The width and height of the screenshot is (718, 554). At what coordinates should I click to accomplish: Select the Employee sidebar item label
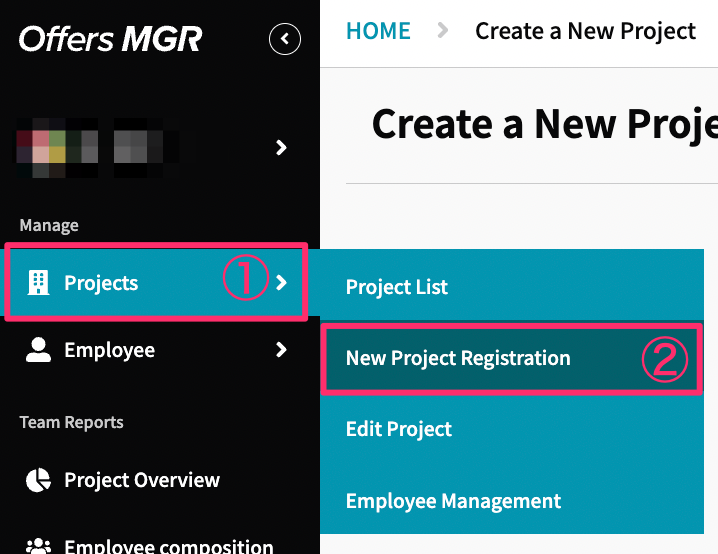pos(109,350)
